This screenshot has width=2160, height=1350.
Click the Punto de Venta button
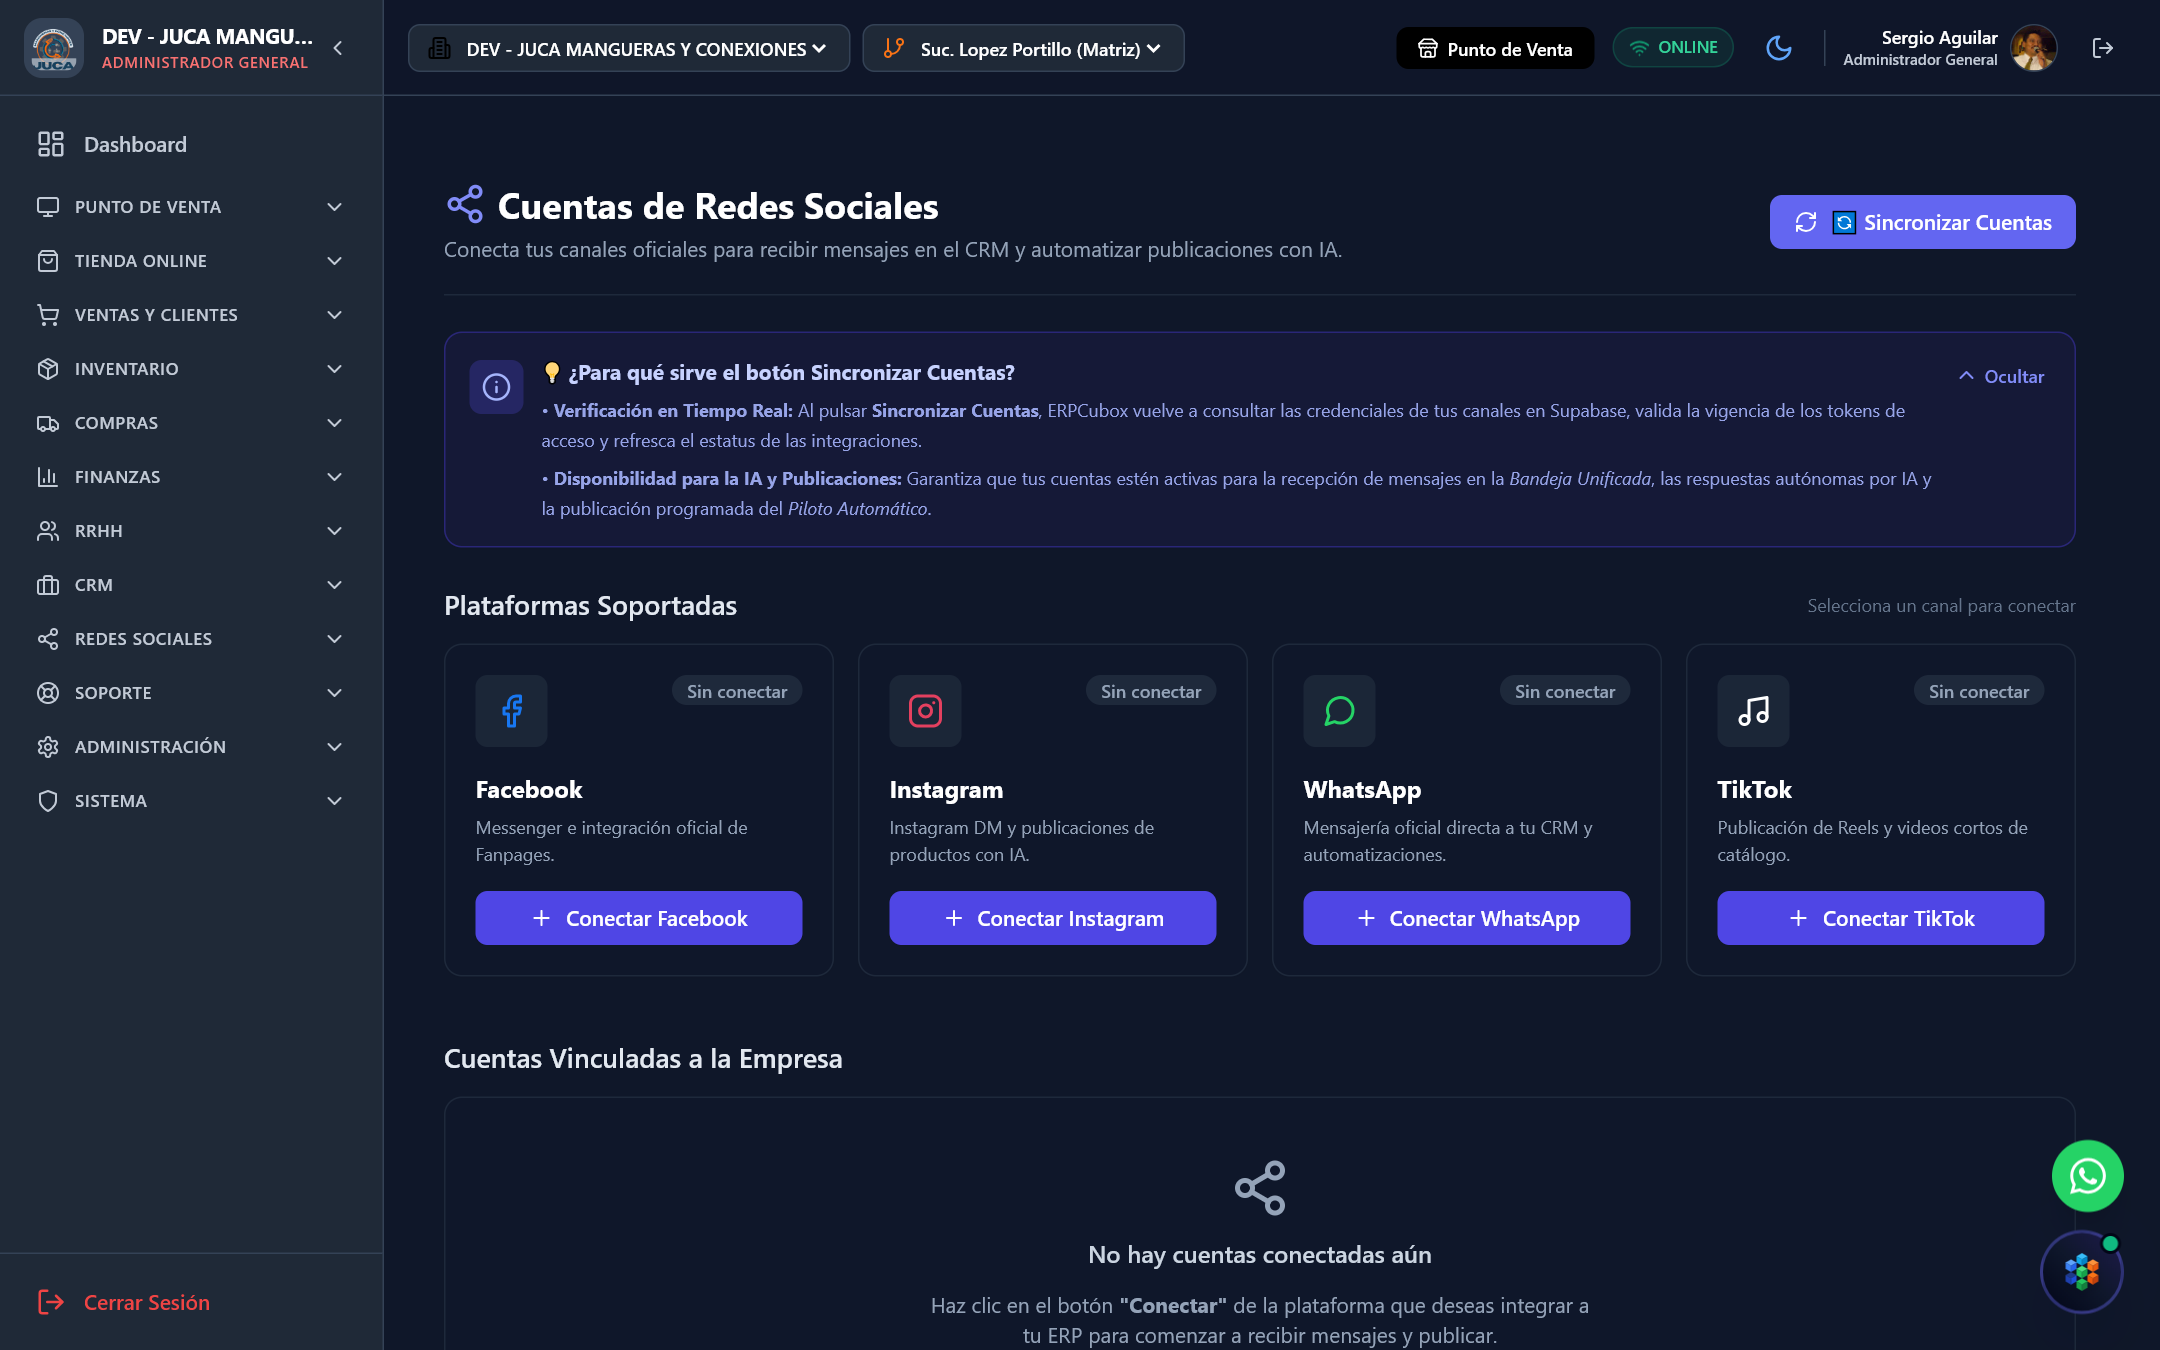(x=1495, y=48)
